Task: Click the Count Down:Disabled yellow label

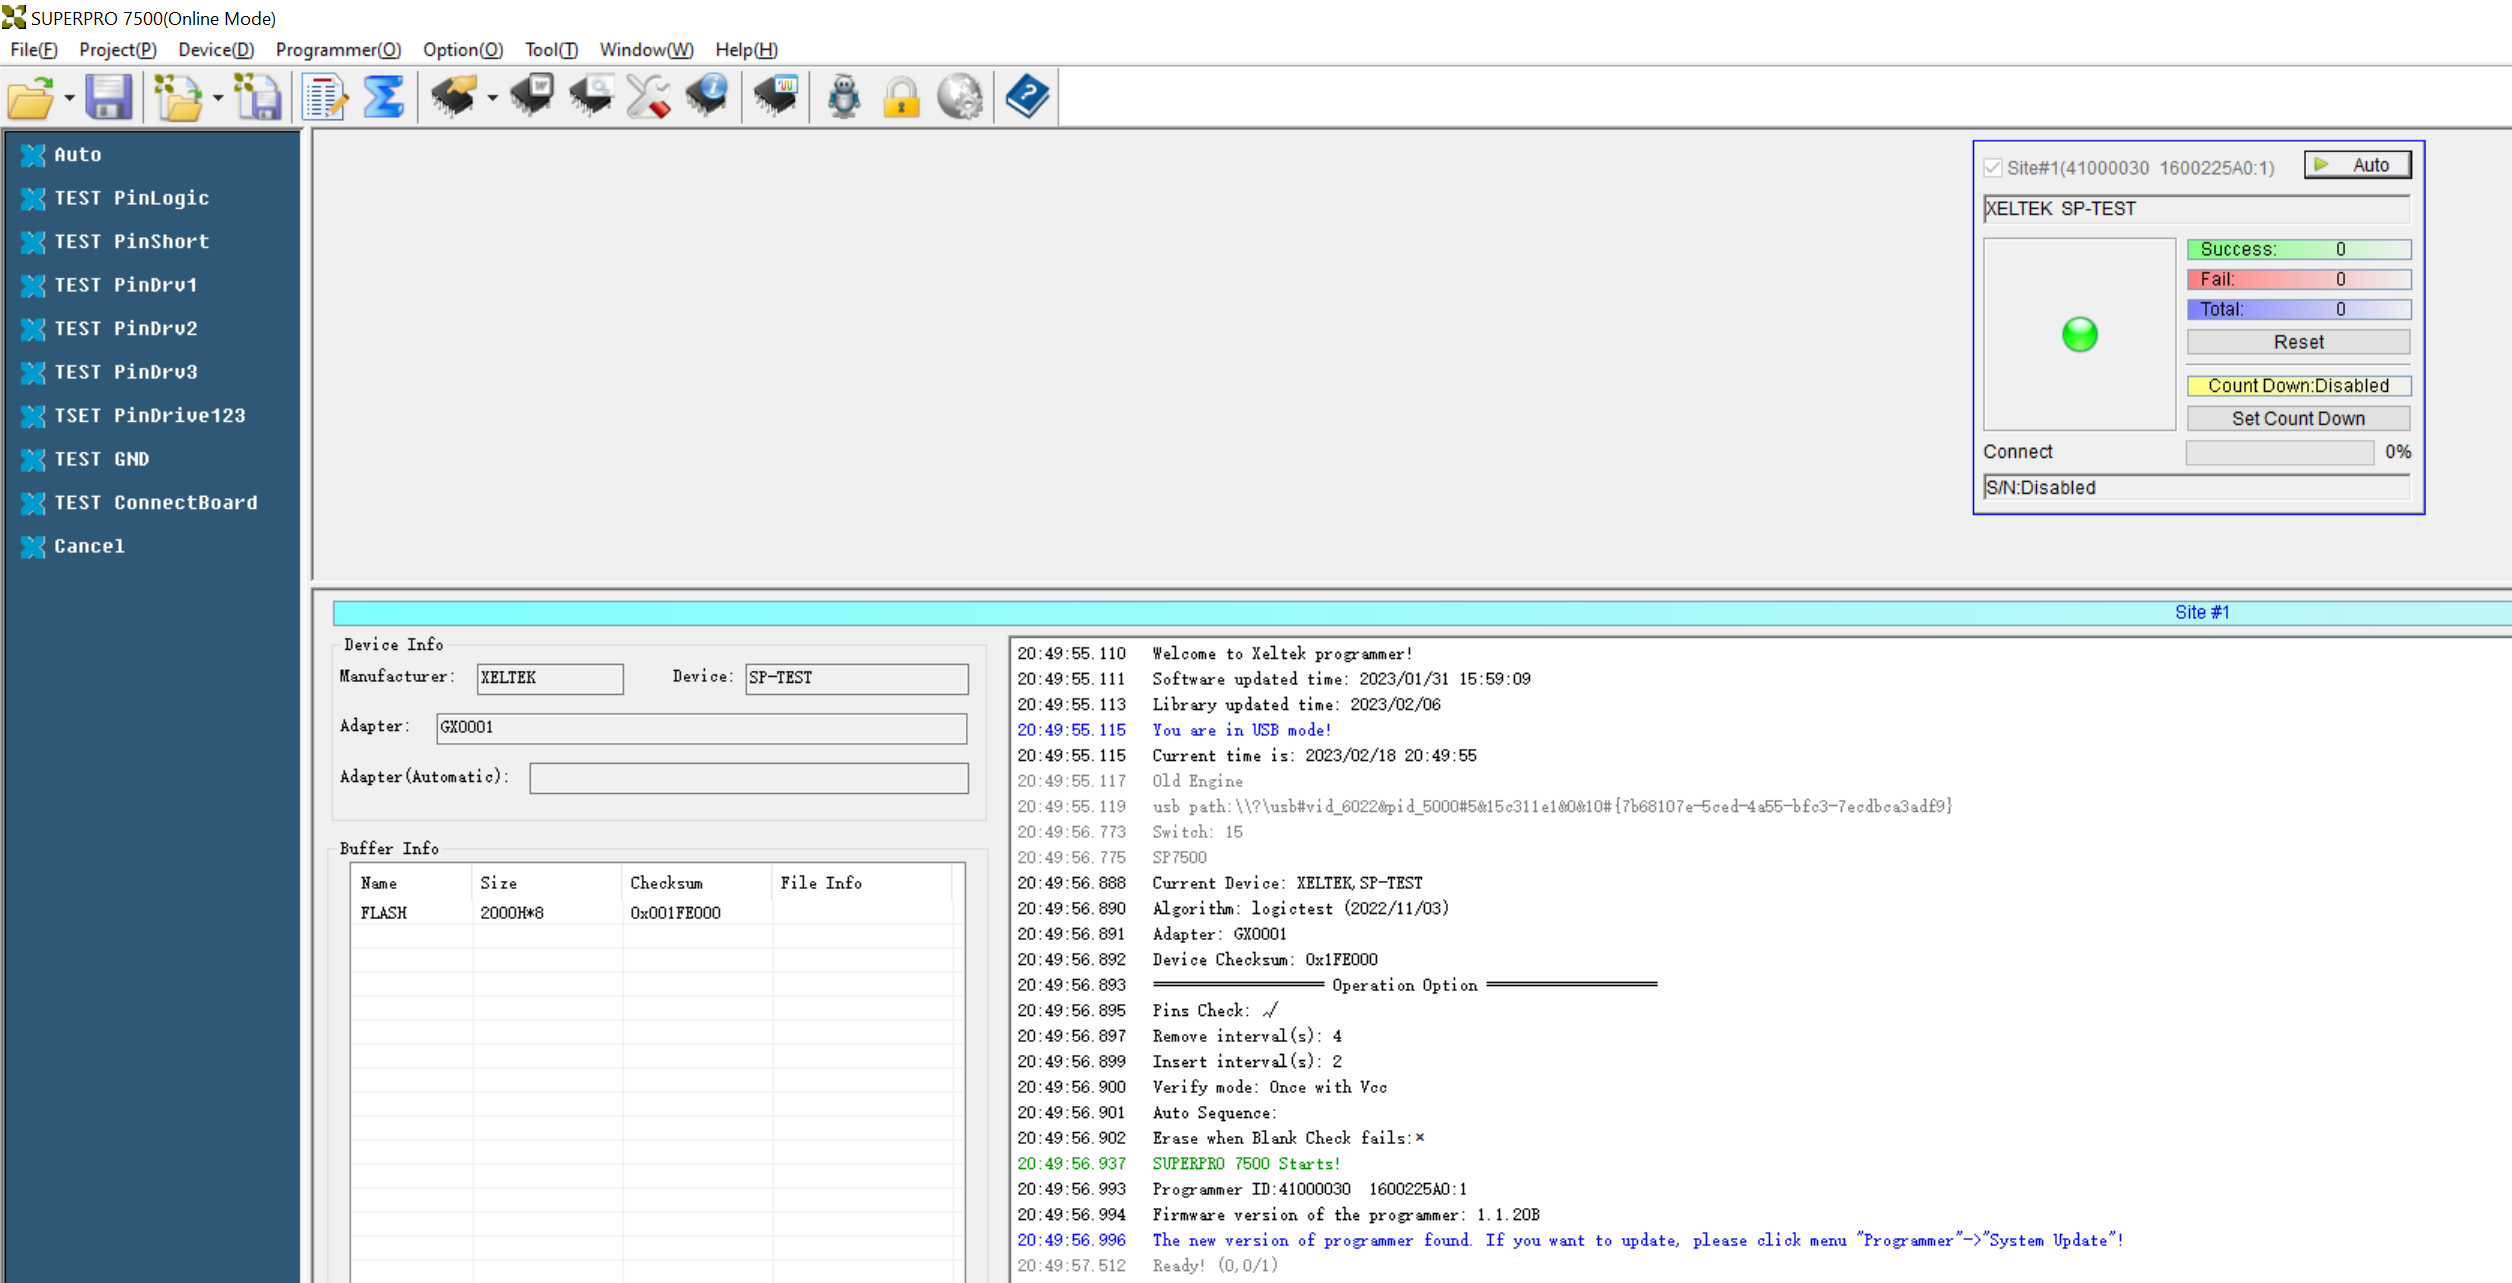Action: point(2298,386)
